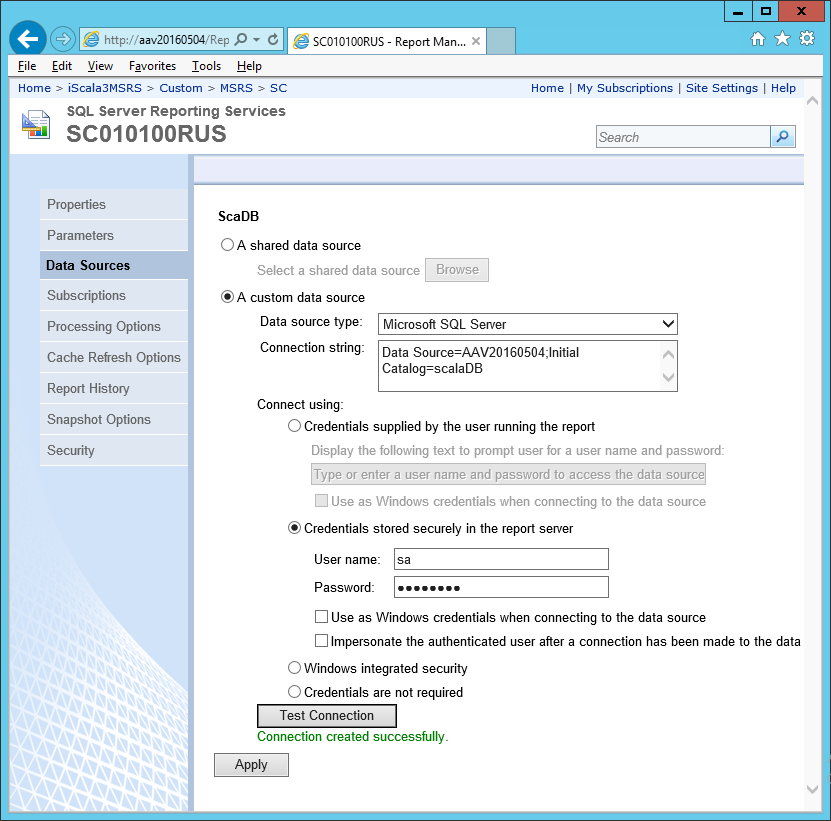This screenshot has height=821, width=831.
Task: Select Credentials supplied by the user option
Action: click(294, 426)
